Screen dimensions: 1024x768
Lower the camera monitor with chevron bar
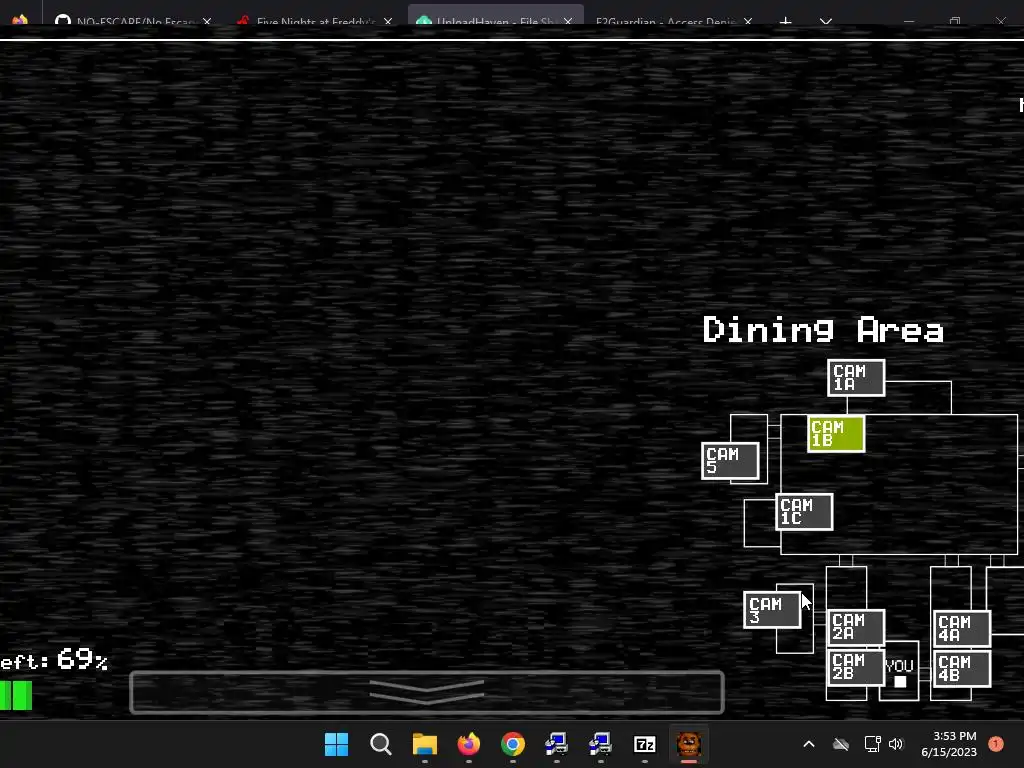[426, 692]
